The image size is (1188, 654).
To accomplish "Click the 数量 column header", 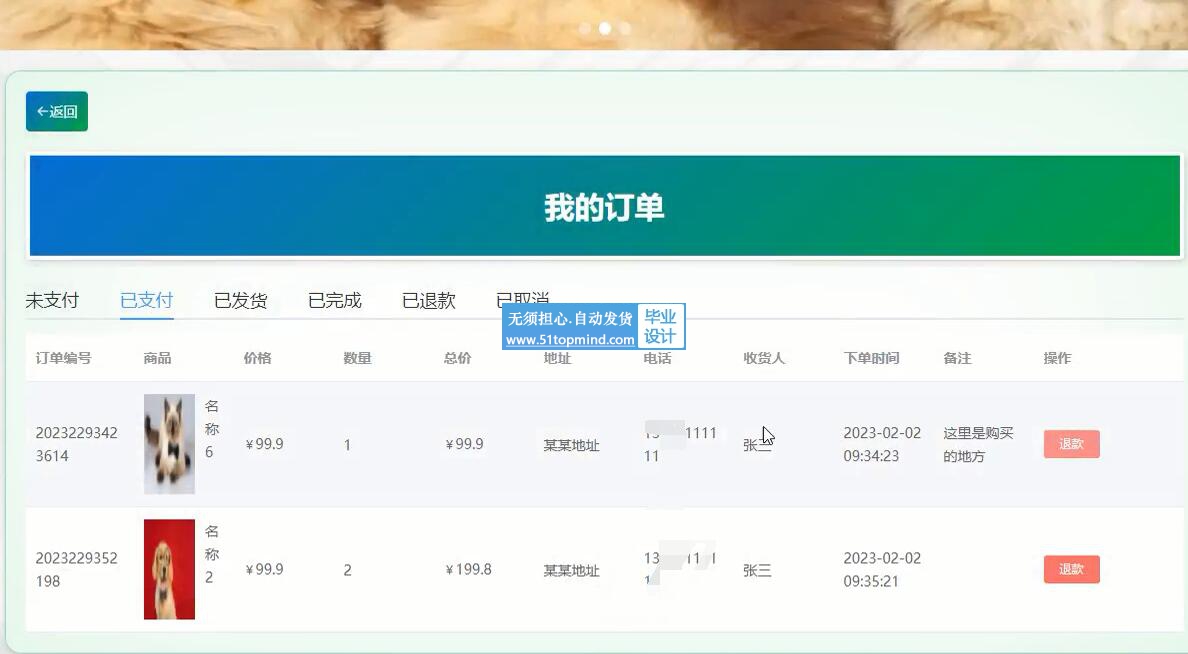I will (x=357, y=358).
